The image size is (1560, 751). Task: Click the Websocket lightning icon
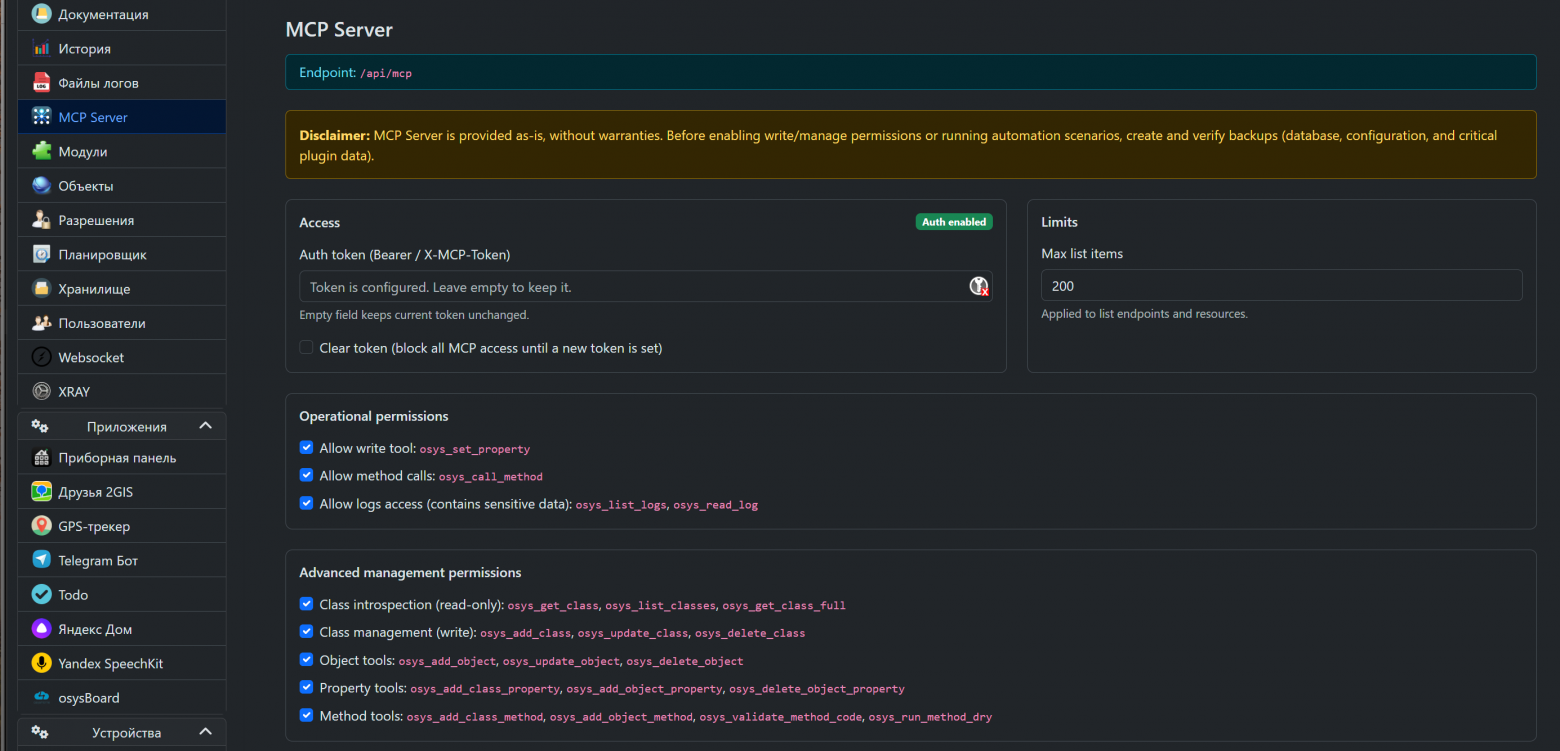[41, 357]
